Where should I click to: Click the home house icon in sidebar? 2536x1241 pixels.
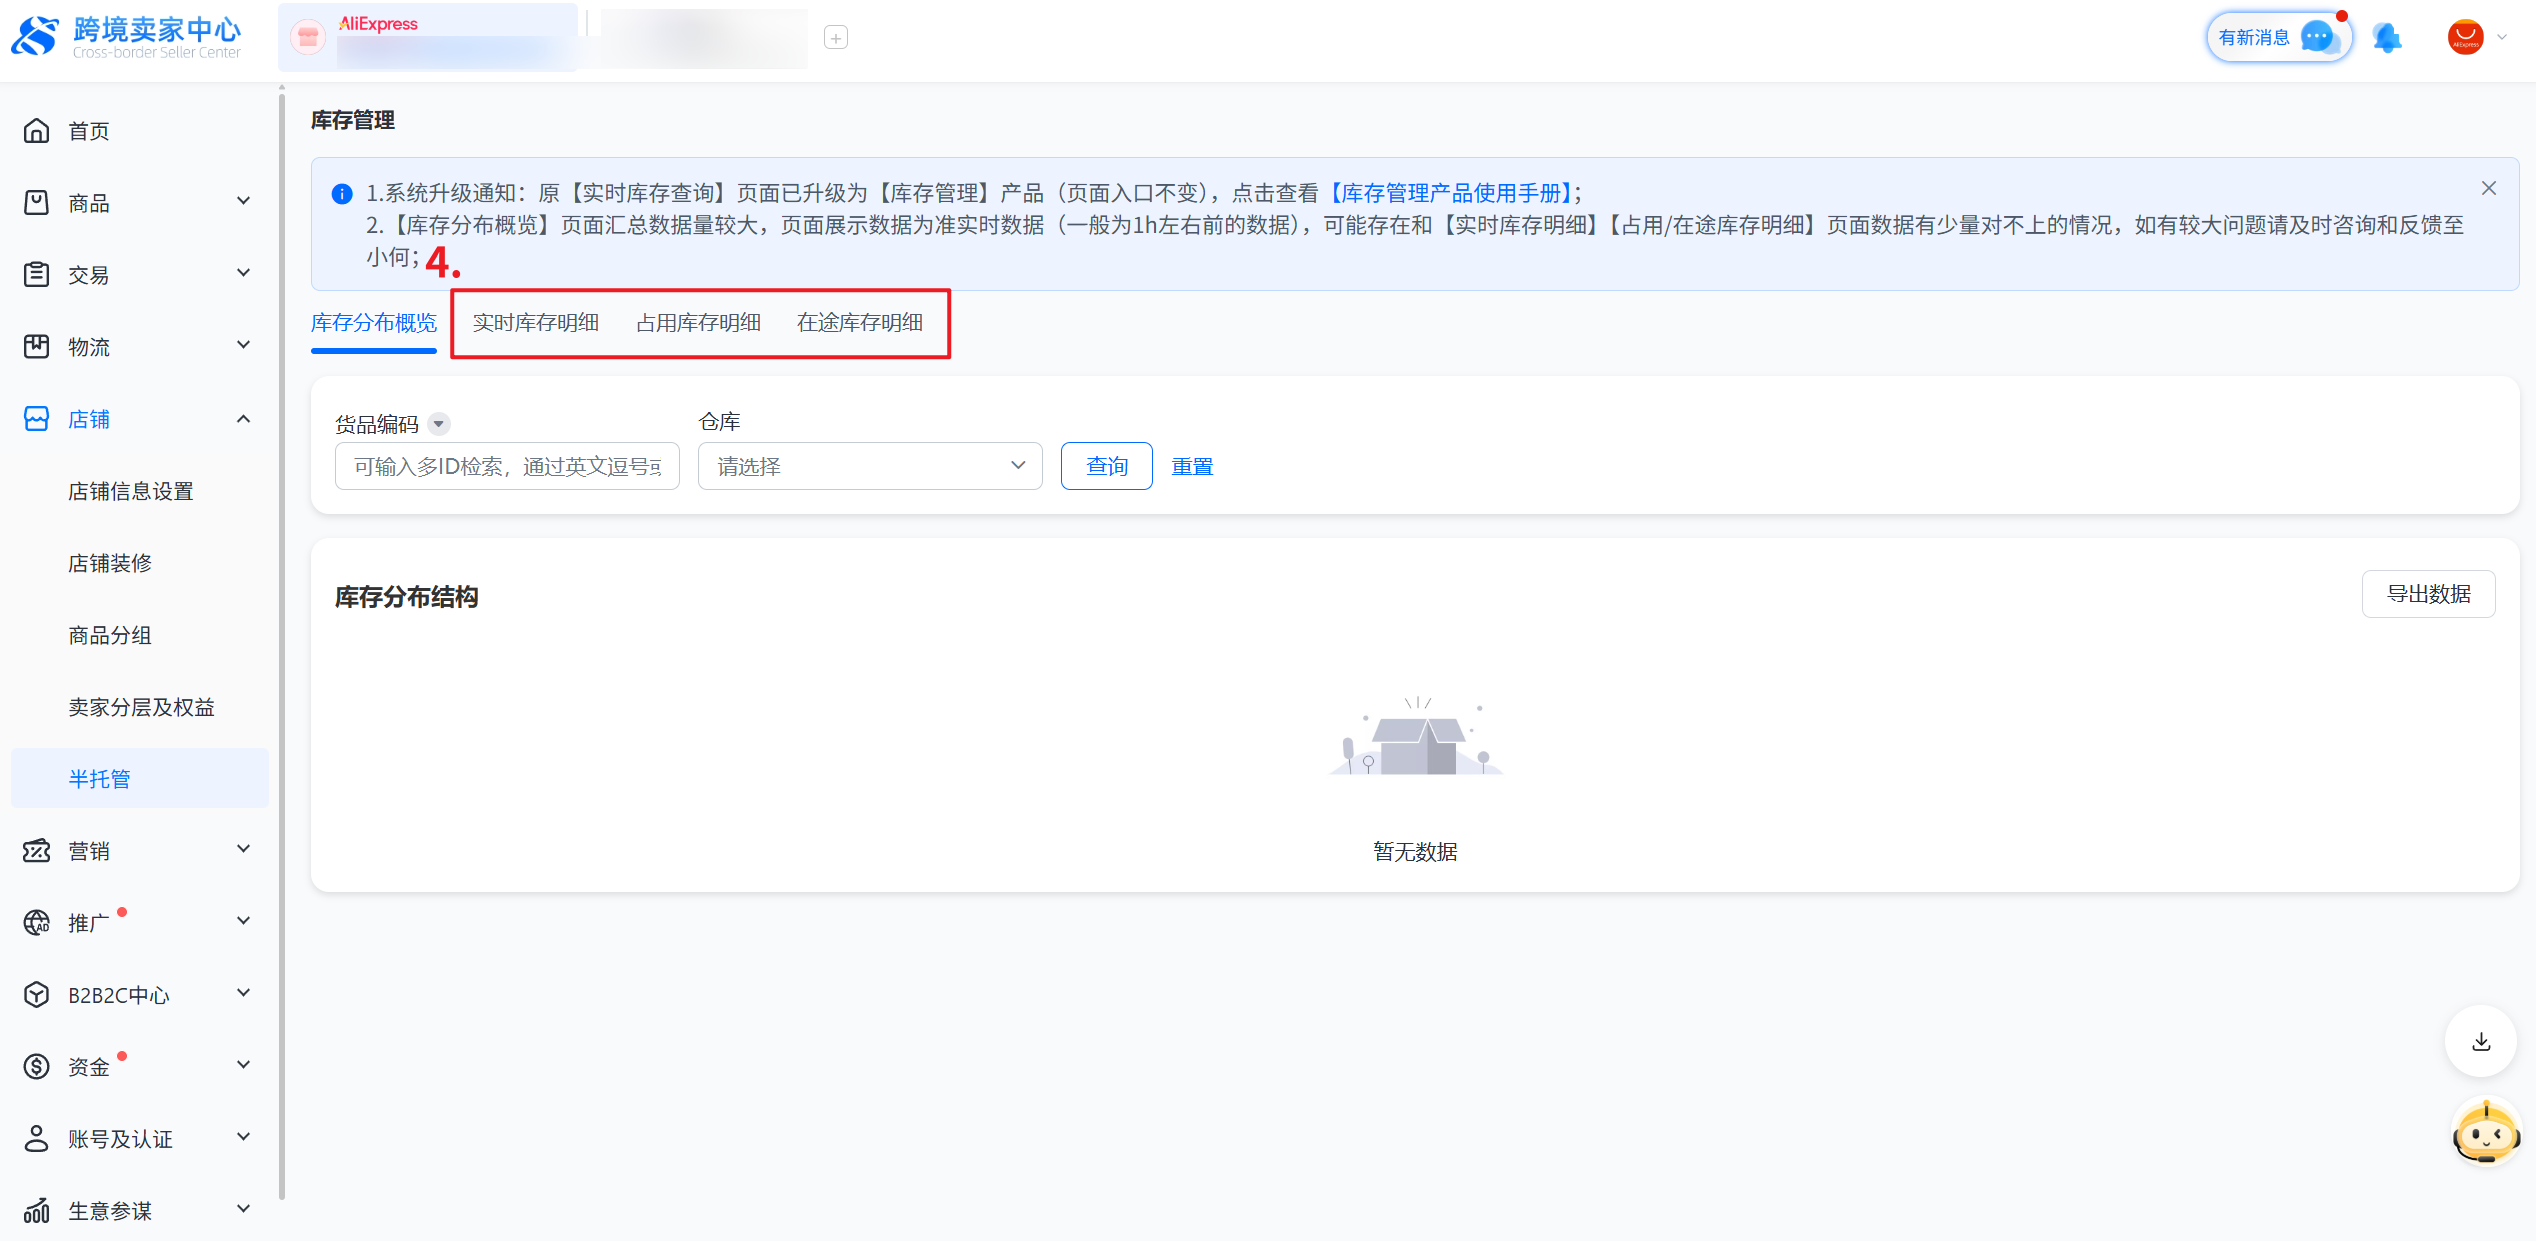click(x=37, y=131)
